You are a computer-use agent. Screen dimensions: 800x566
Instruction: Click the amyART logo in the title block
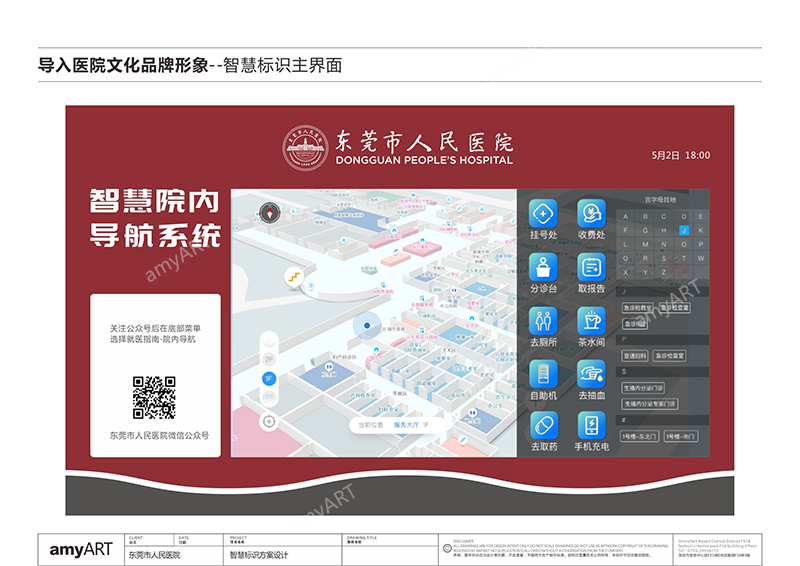click(x=81, y=550)
